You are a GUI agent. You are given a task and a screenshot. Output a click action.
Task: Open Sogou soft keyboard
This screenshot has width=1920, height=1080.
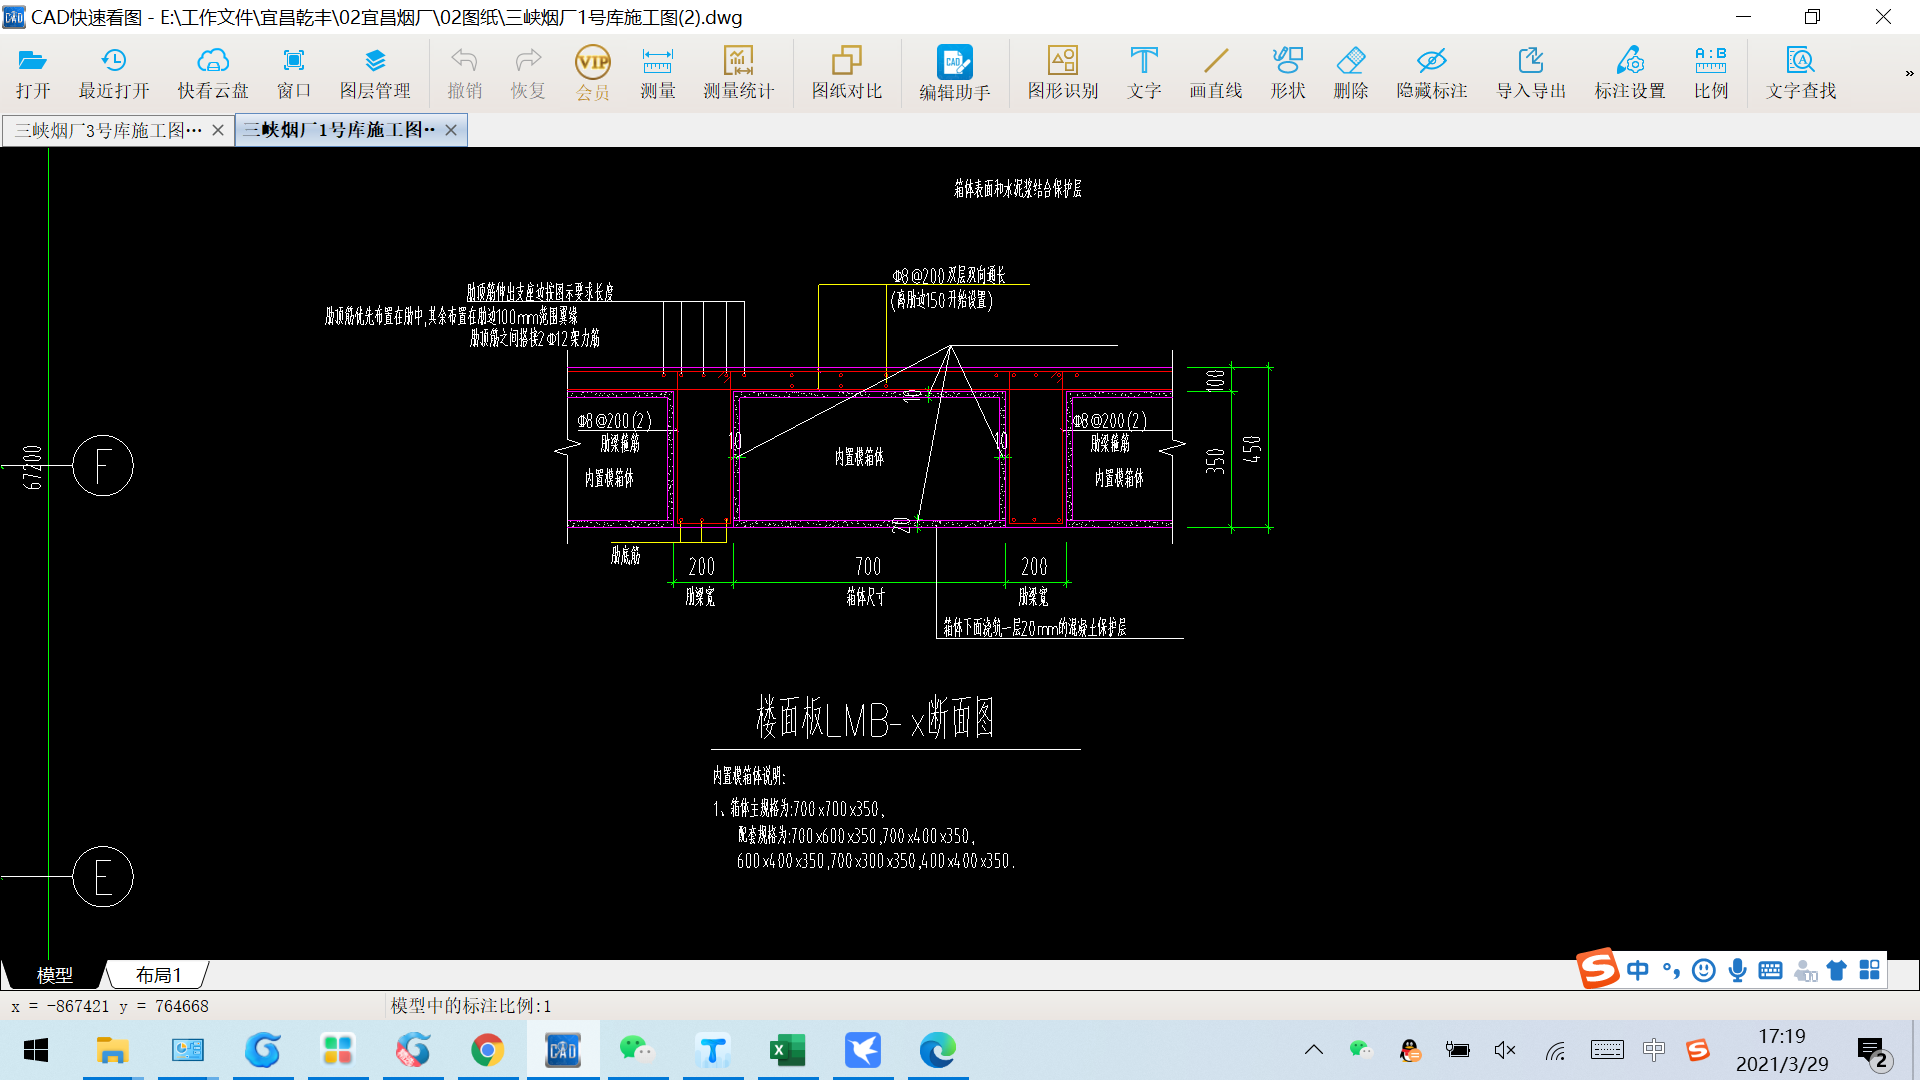coord(1770,970)
